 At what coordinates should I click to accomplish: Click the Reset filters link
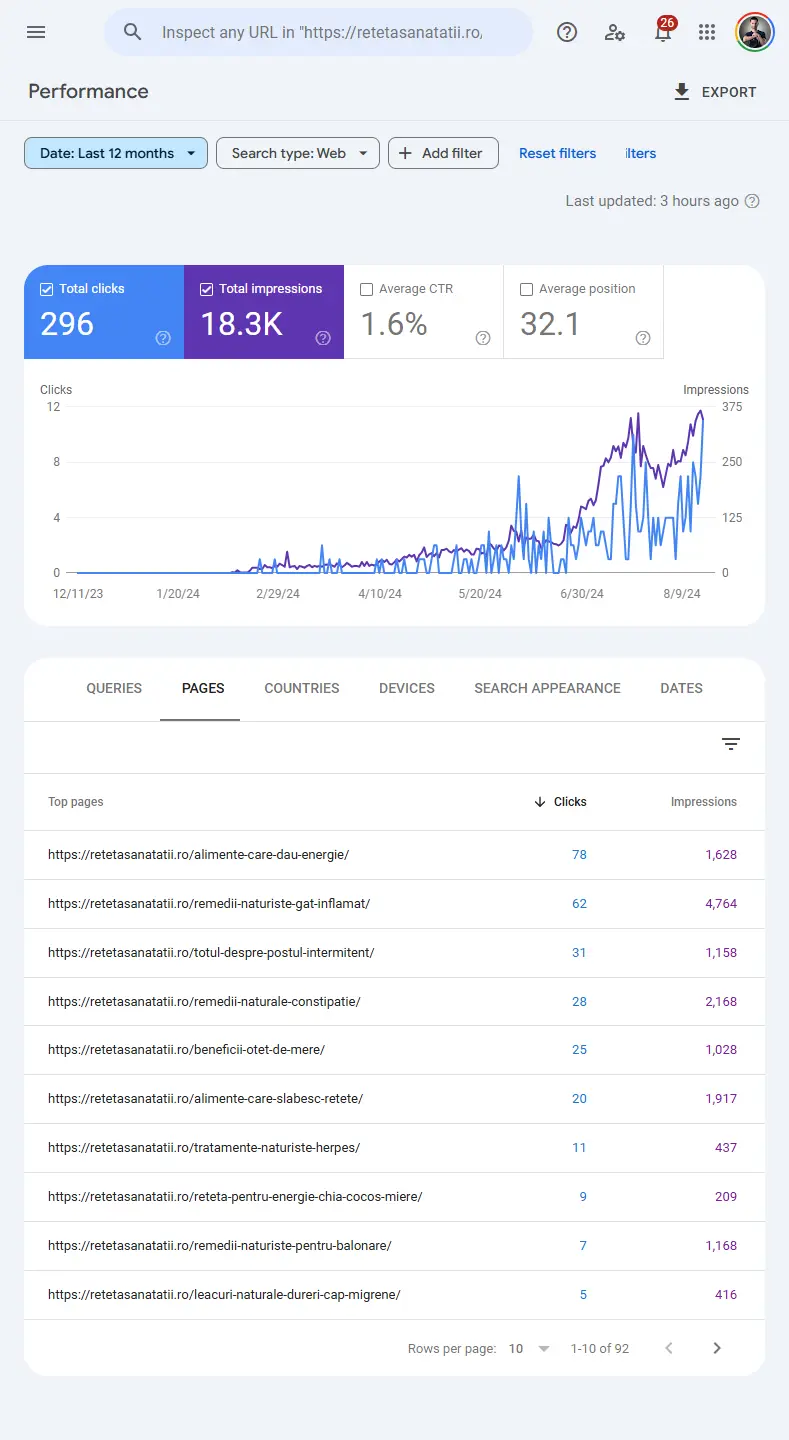tap(557, 153)
